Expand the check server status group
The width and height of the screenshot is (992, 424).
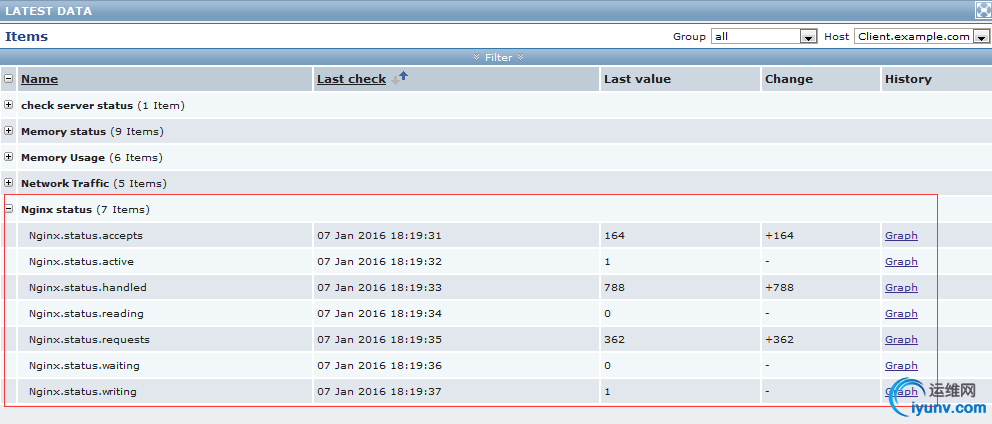pos(8,105)
